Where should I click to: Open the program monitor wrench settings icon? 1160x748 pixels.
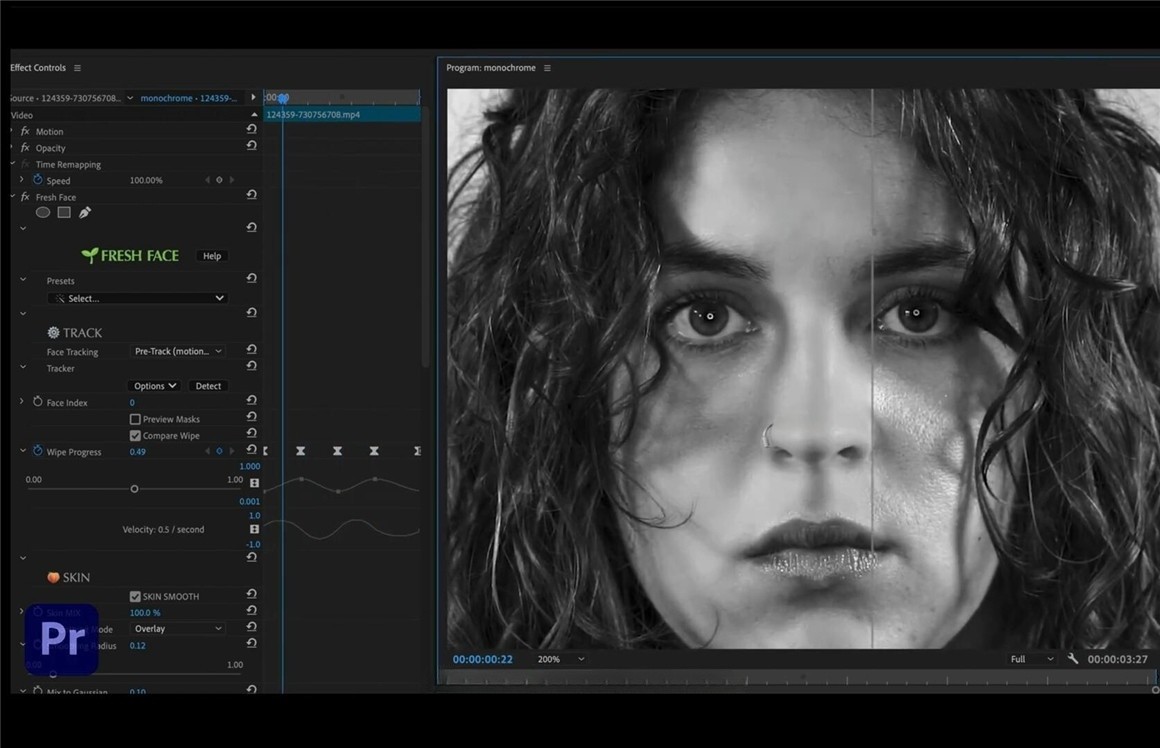pos(1073,659)
